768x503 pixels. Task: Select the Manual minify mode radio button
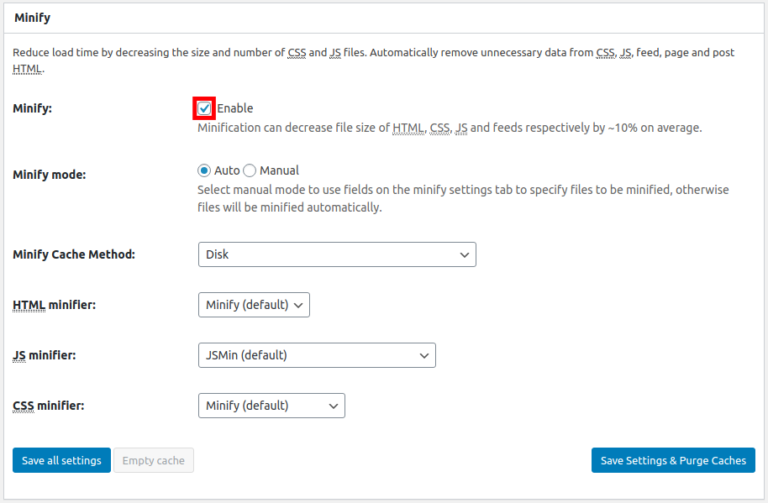click(x=250, y=171)
